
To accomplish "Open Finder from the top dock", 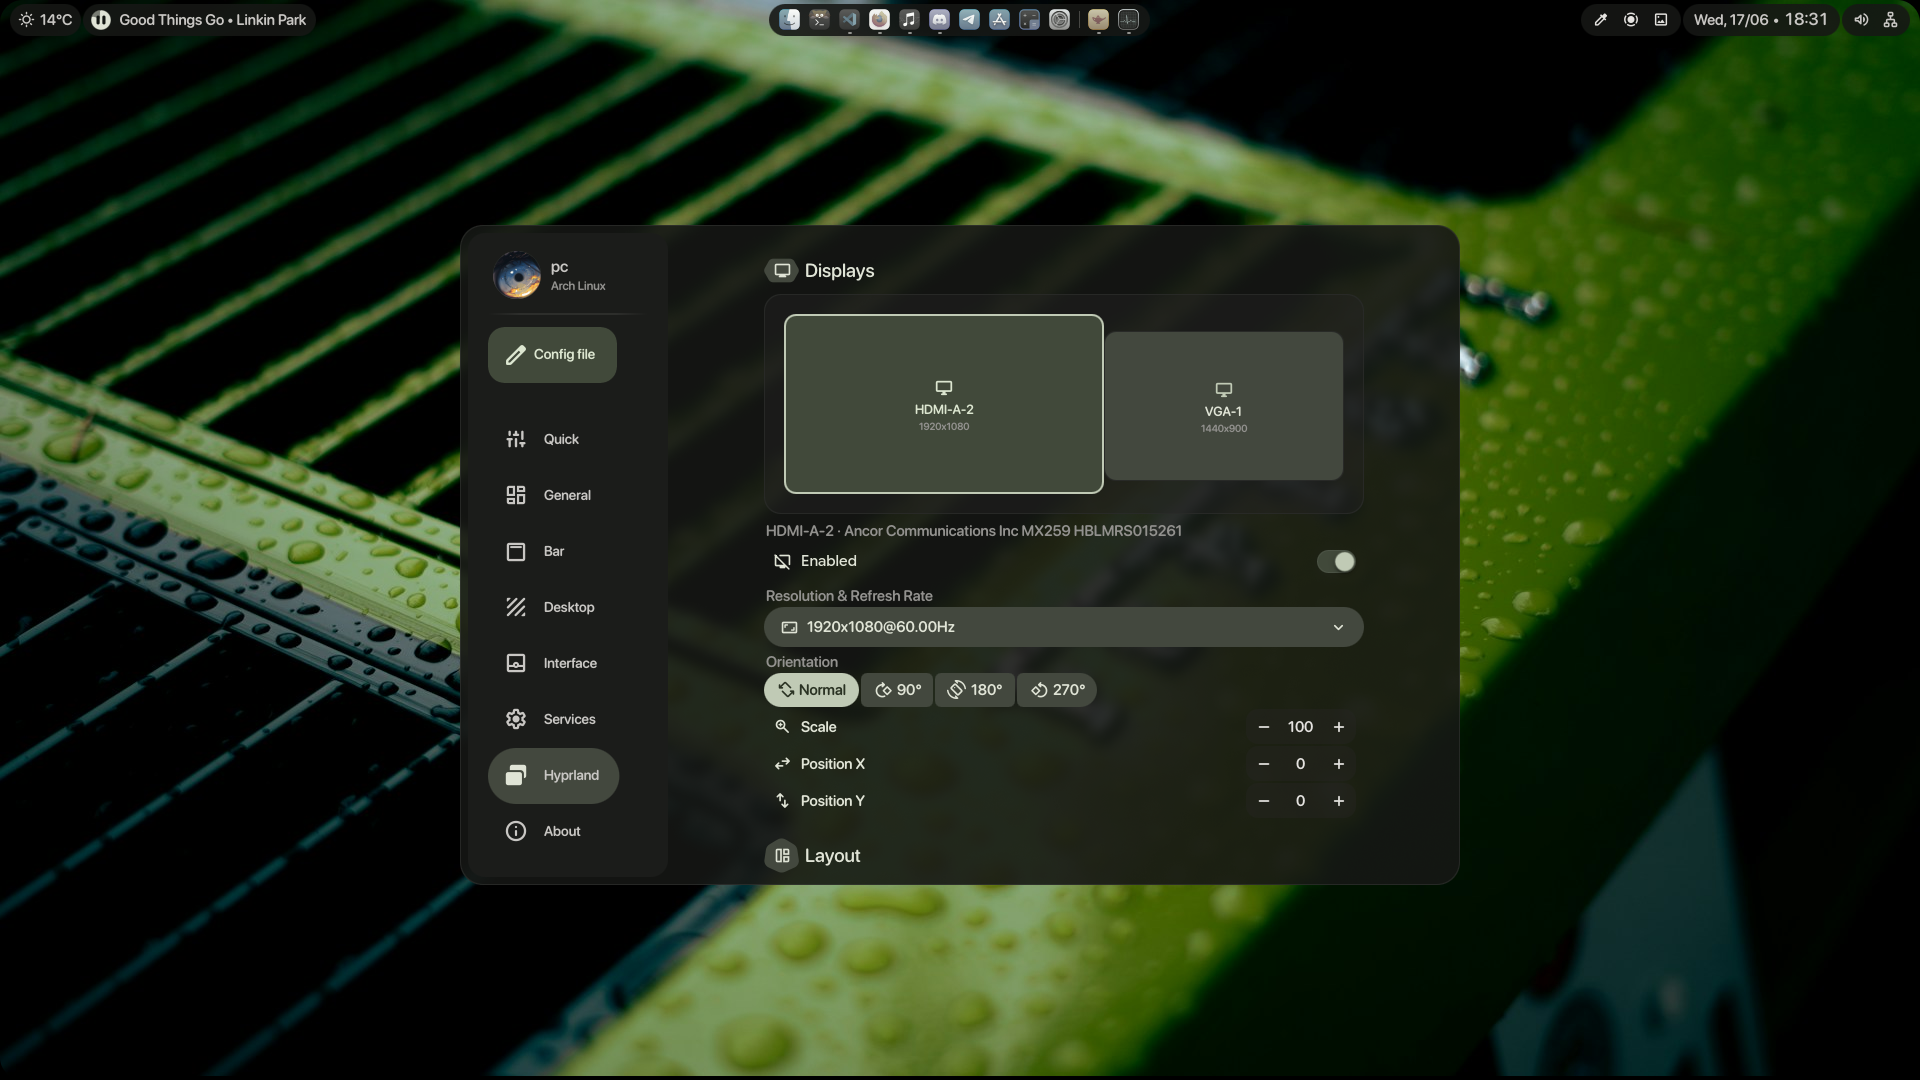I will click(x=789, y=19).
